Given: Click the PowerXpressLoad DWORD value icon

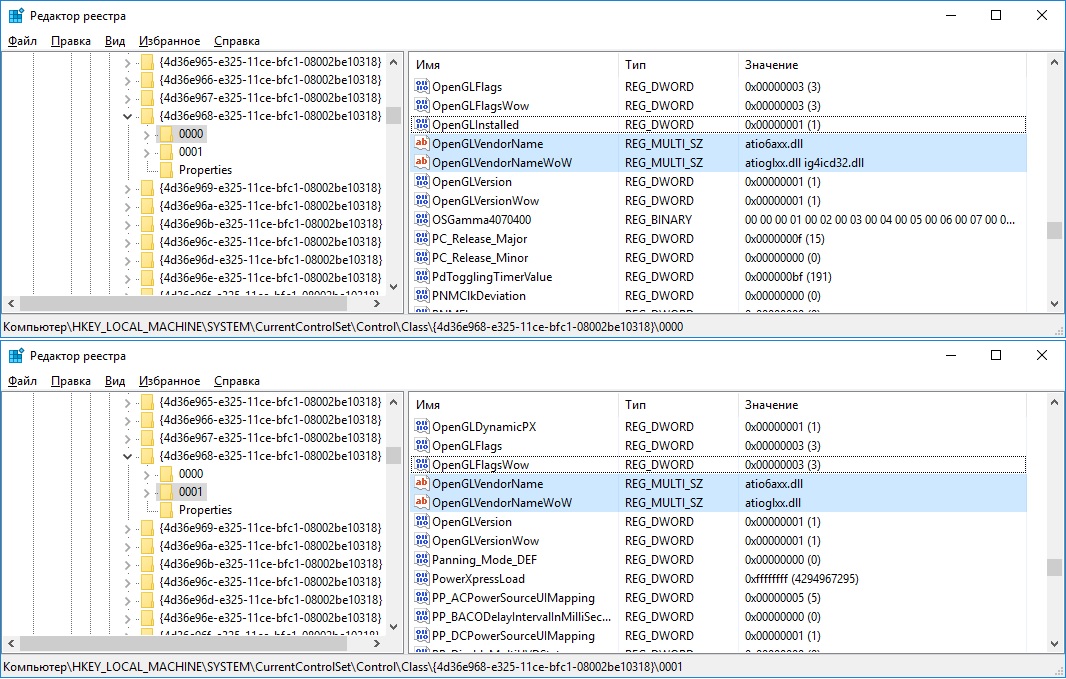Looking at the screenshot, I should (x=421, y=579).
